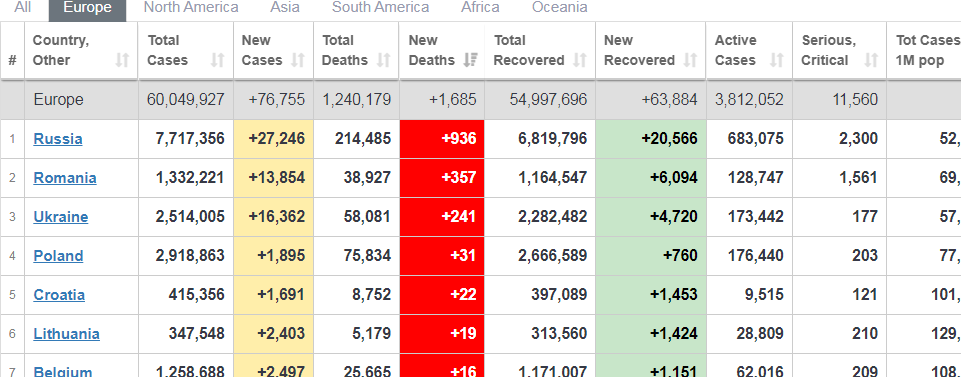This screenshot has height=377, width=961.
Task: Select Lithuania new deaths cell +19
Action: pyautogui.click(x=442, y=335)
